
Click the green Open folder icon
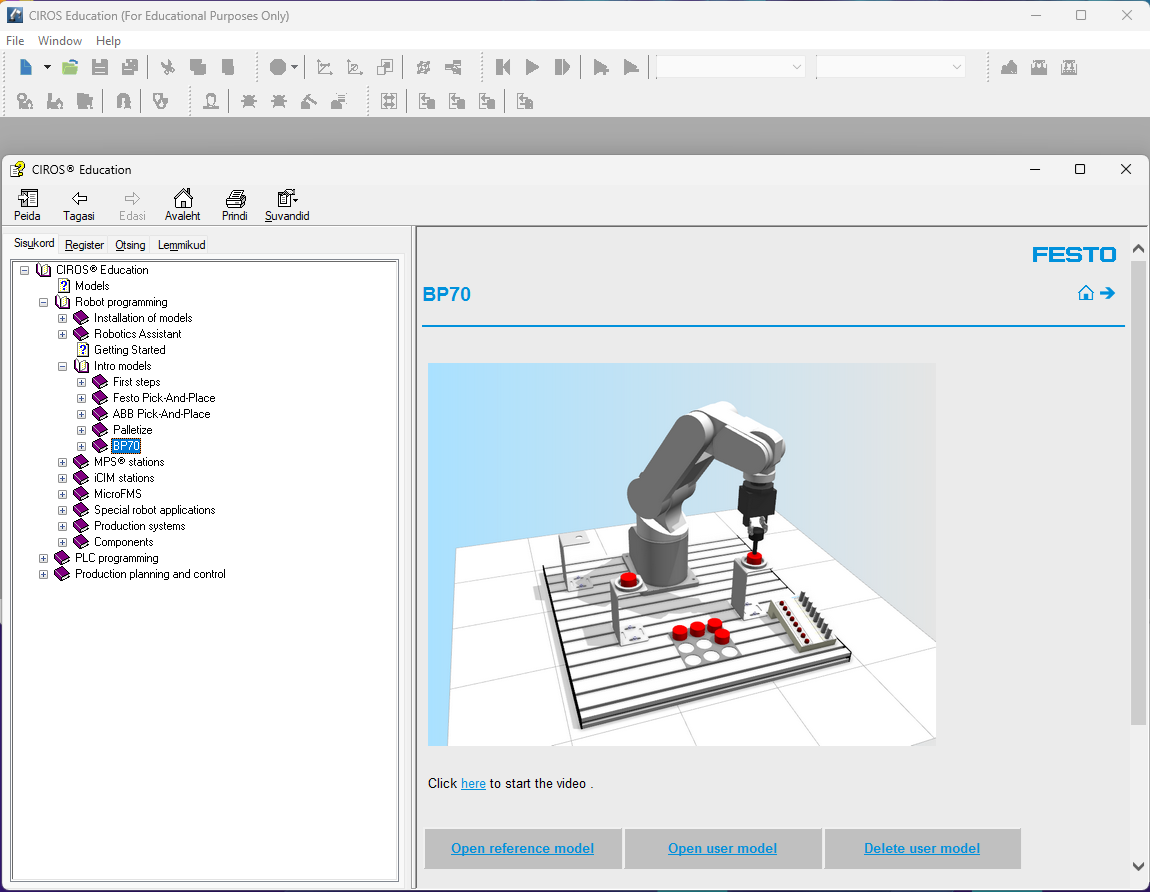(x=70, y=67)
